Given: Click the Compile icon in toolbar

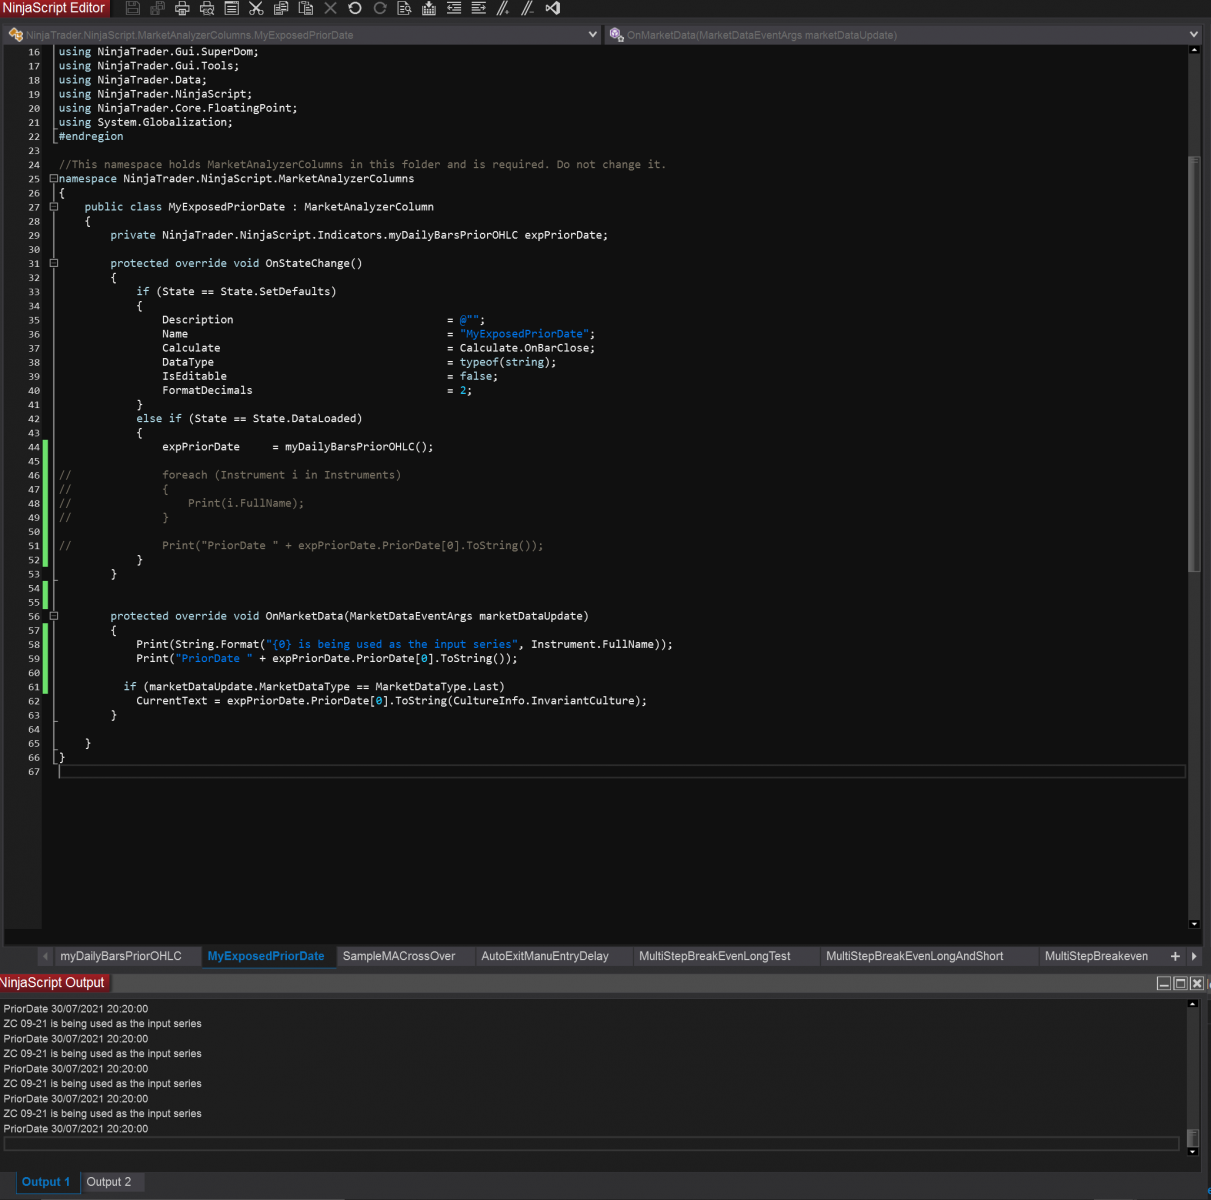Looking at the screenshot, I should (x=429, y=8).
